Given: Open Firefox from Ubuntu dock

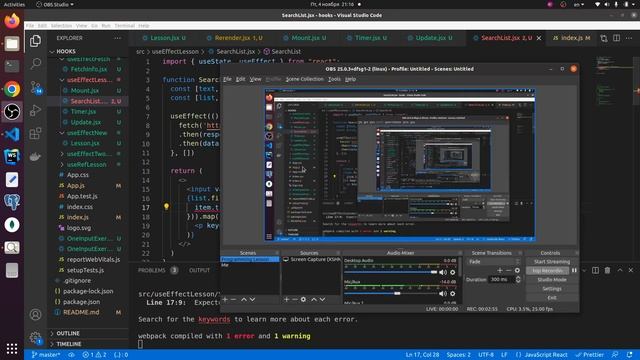Looking at the screenshot, I should coord(12,20).
